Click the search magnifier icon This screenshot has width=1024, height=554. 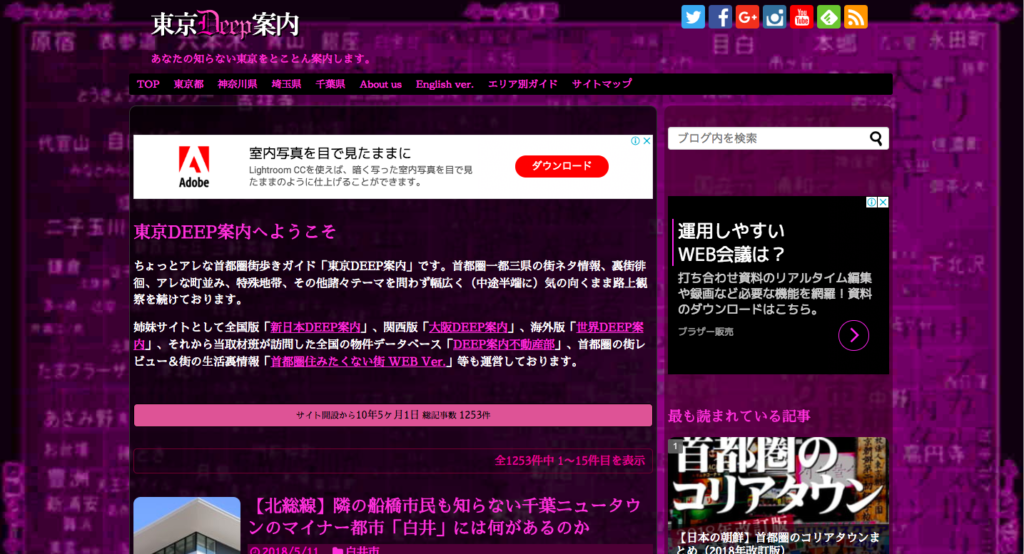(x=876, y=138)
